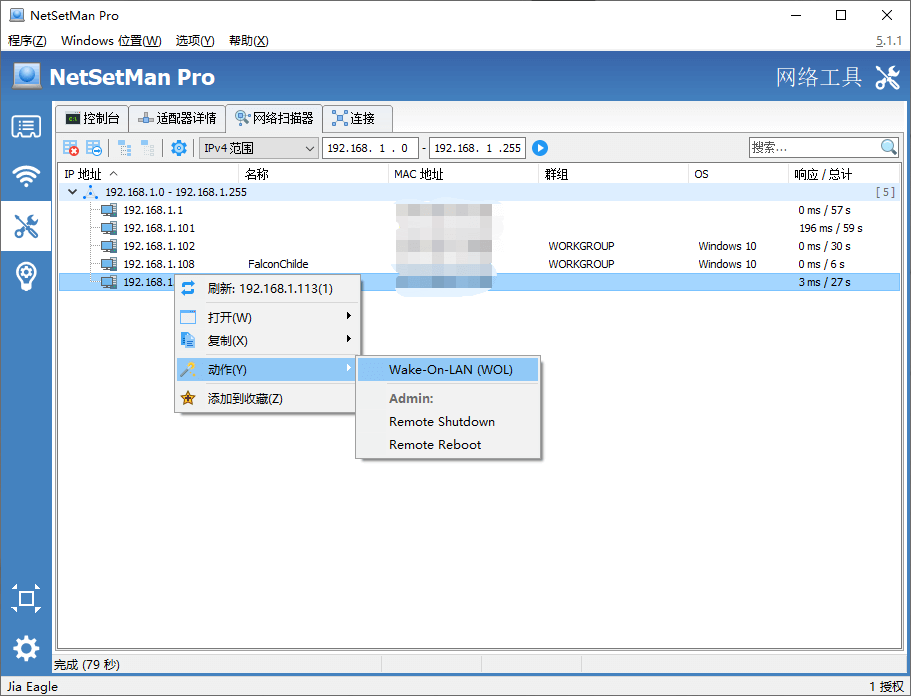Expand the 复制(X) submenu arrow
911x696 pixels.
pyautogui.click(x=349, y=339)
